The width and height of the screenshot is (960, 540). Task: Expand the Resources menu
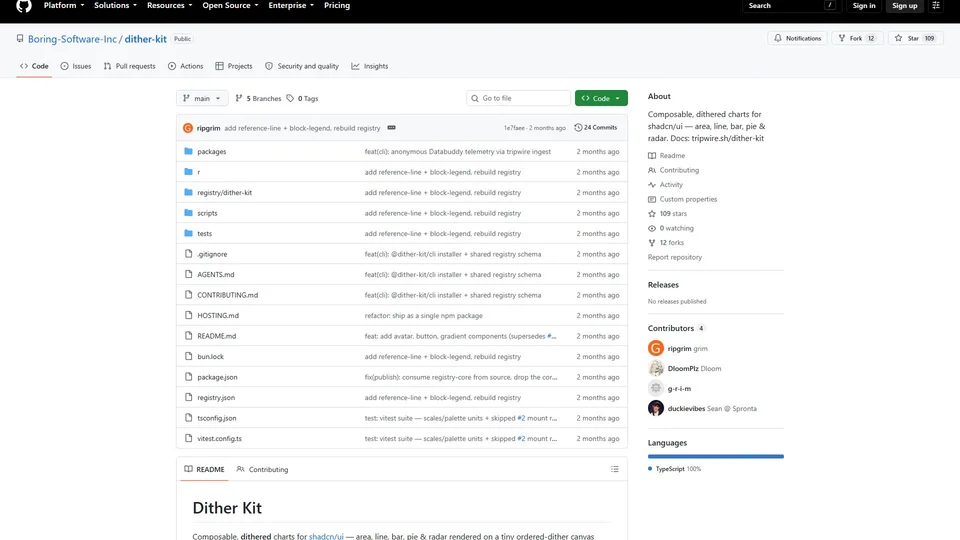tap(170, 6)
